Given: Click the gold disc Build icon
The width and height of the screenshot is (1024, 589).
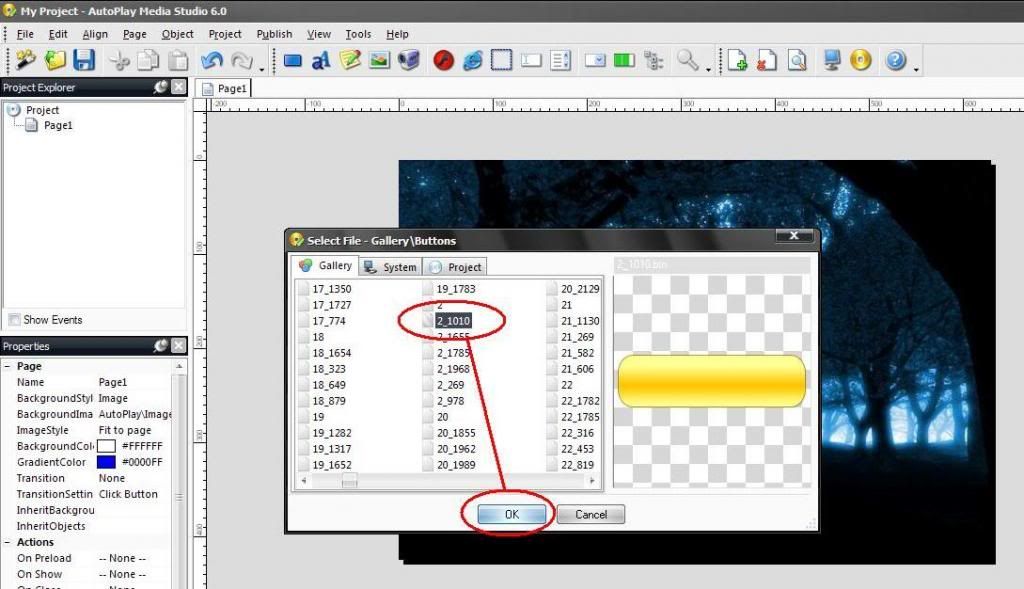Looking at the screenshot, I should (860, 61).
